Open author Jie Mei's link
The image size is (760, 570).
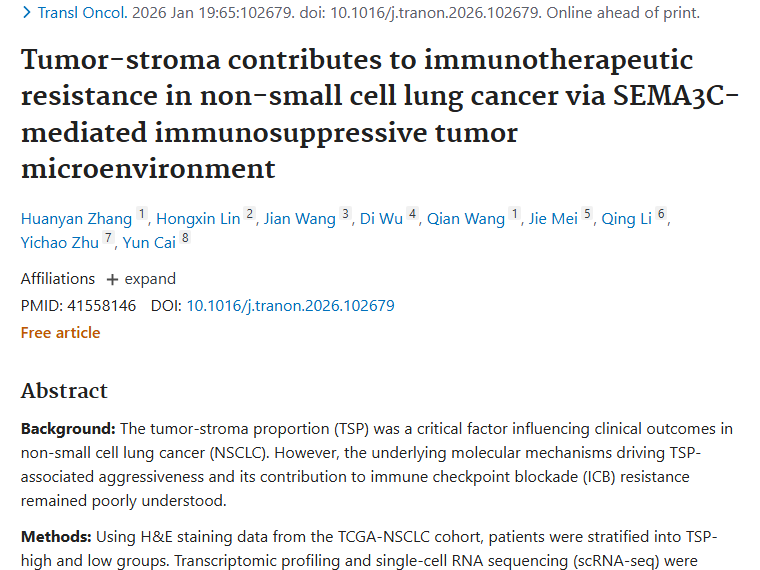[552, 219]
